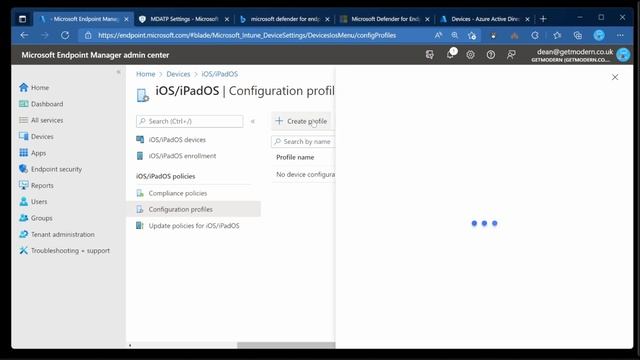
Task: Switch to Microsoft Defender for Endpoint tab
Action: (385, 19)
